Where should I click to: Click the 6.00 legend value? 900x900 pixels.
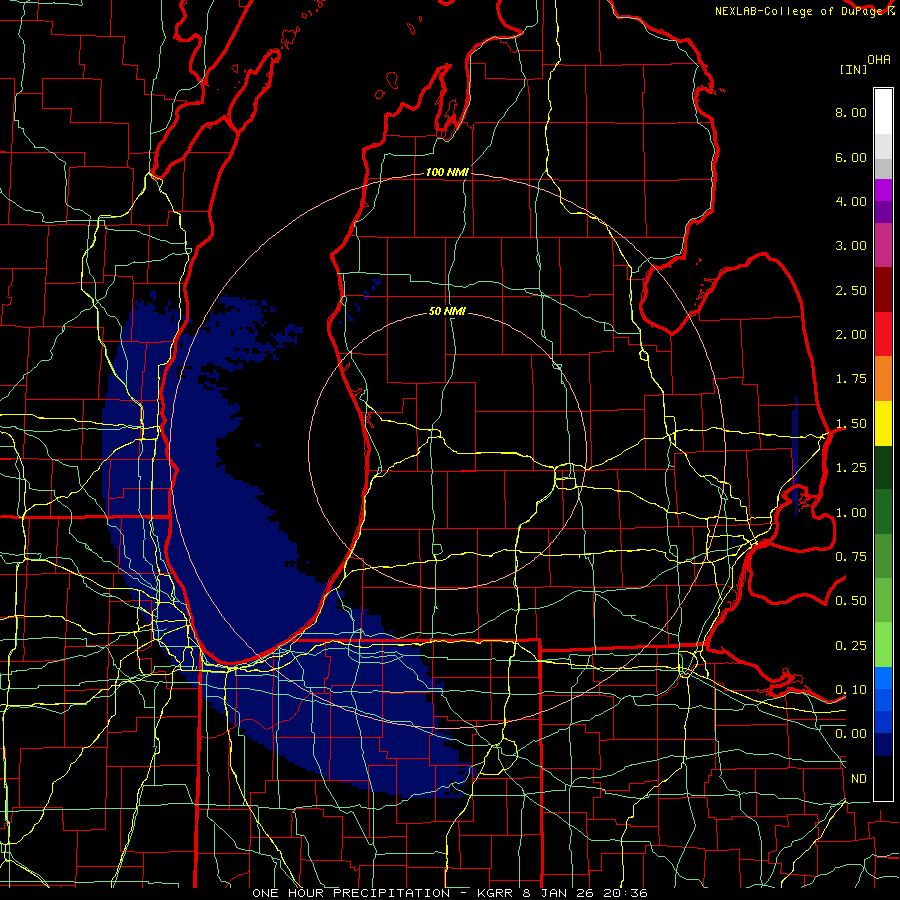[x=851, y=157]
